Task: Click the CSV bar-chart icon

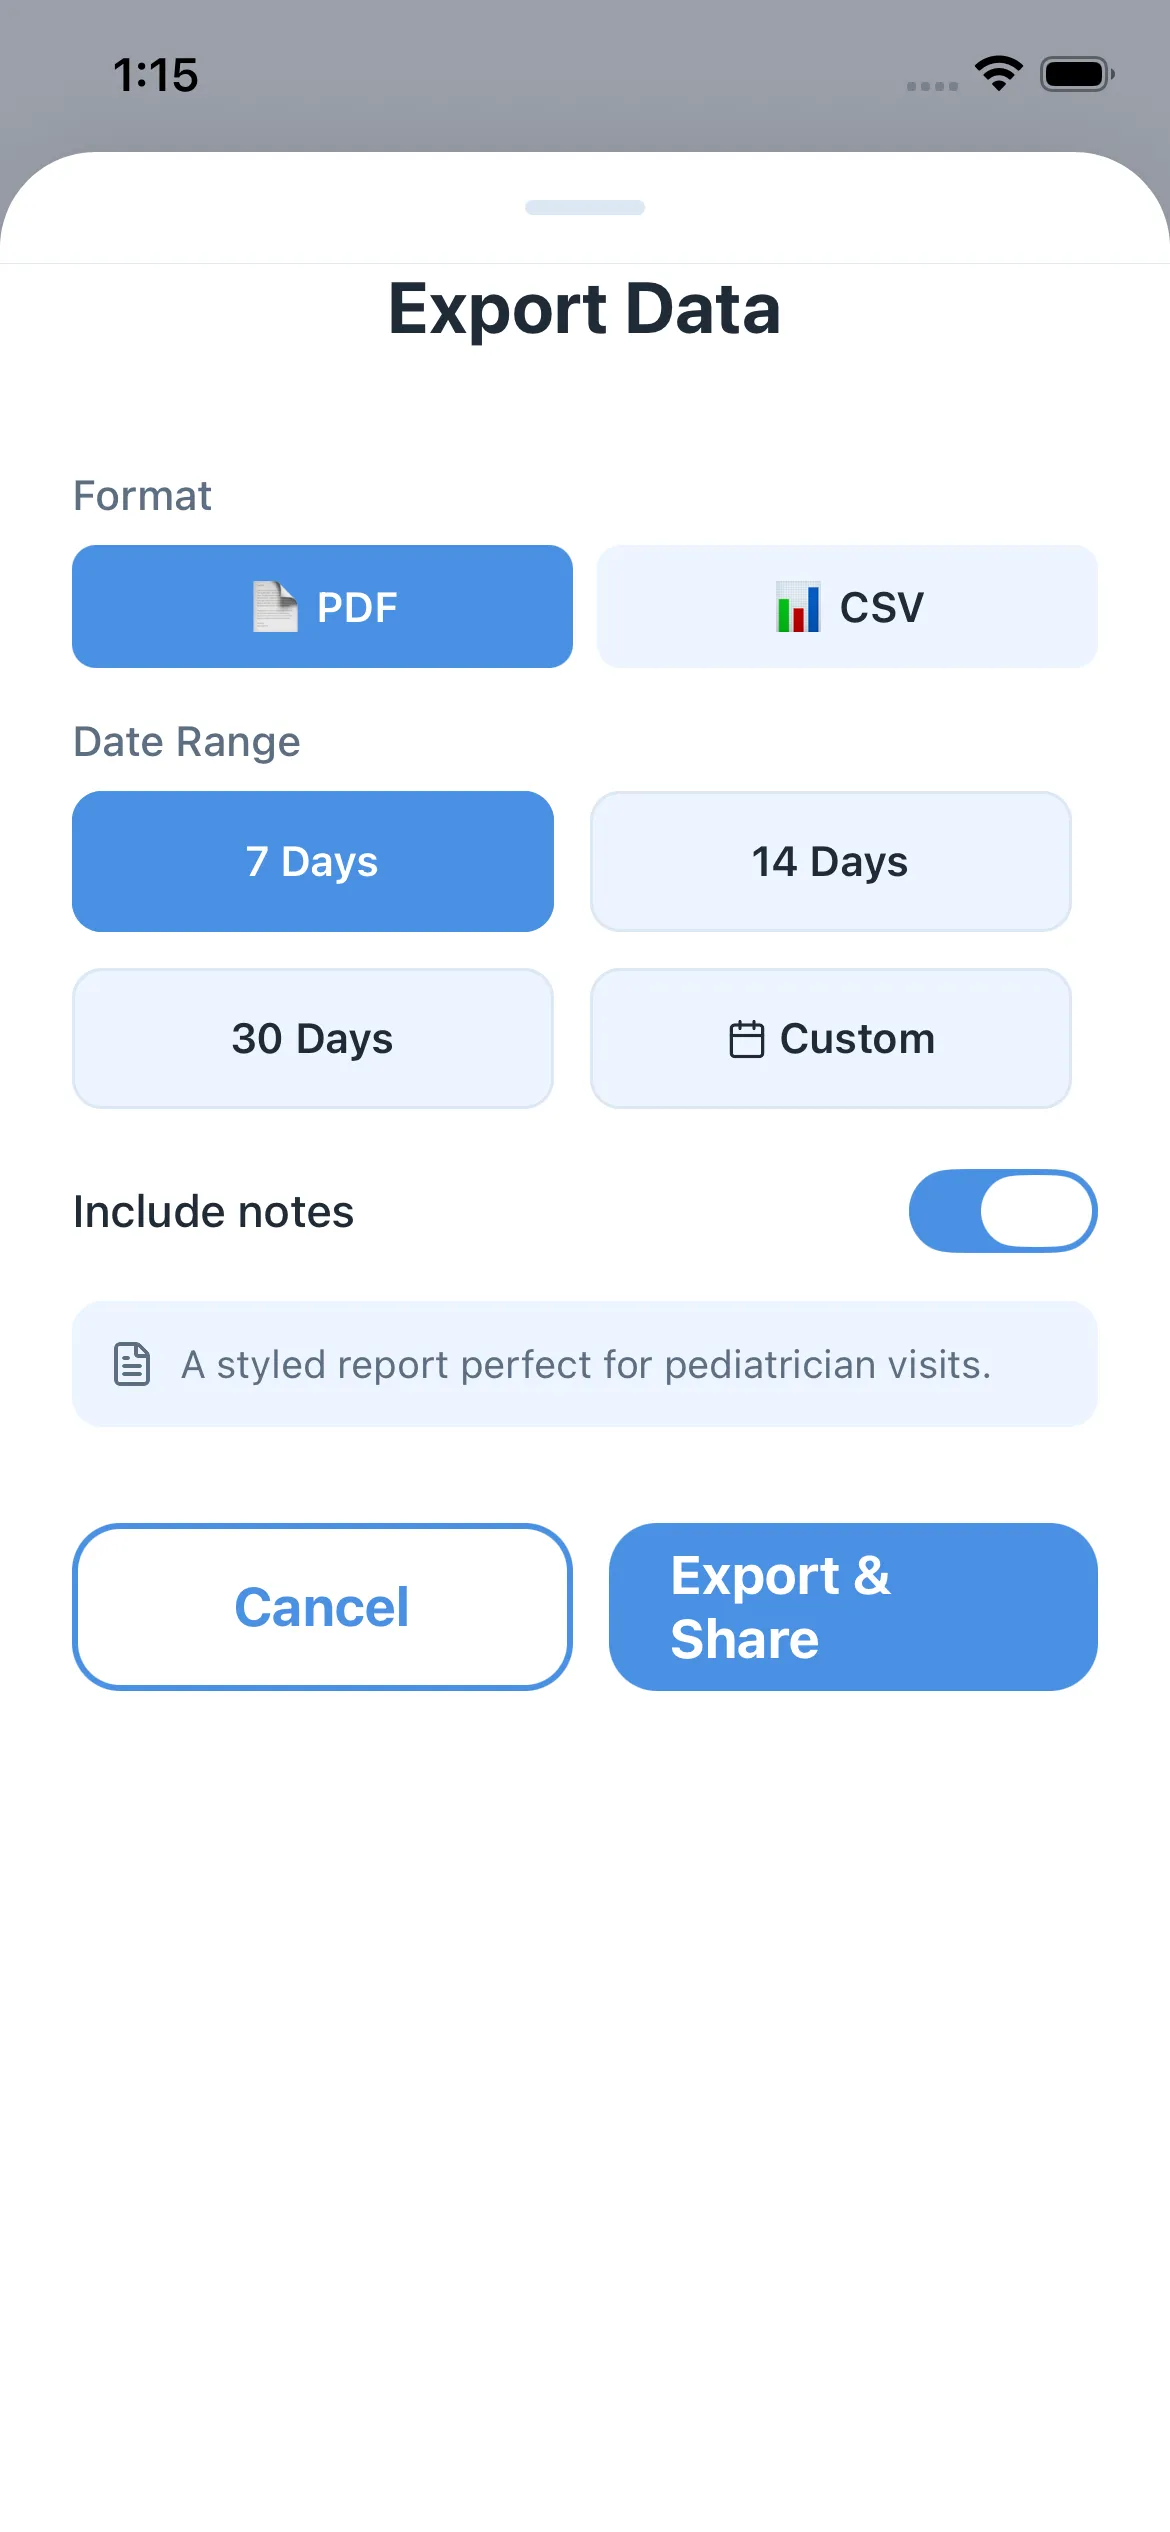Action: point(797,606)
